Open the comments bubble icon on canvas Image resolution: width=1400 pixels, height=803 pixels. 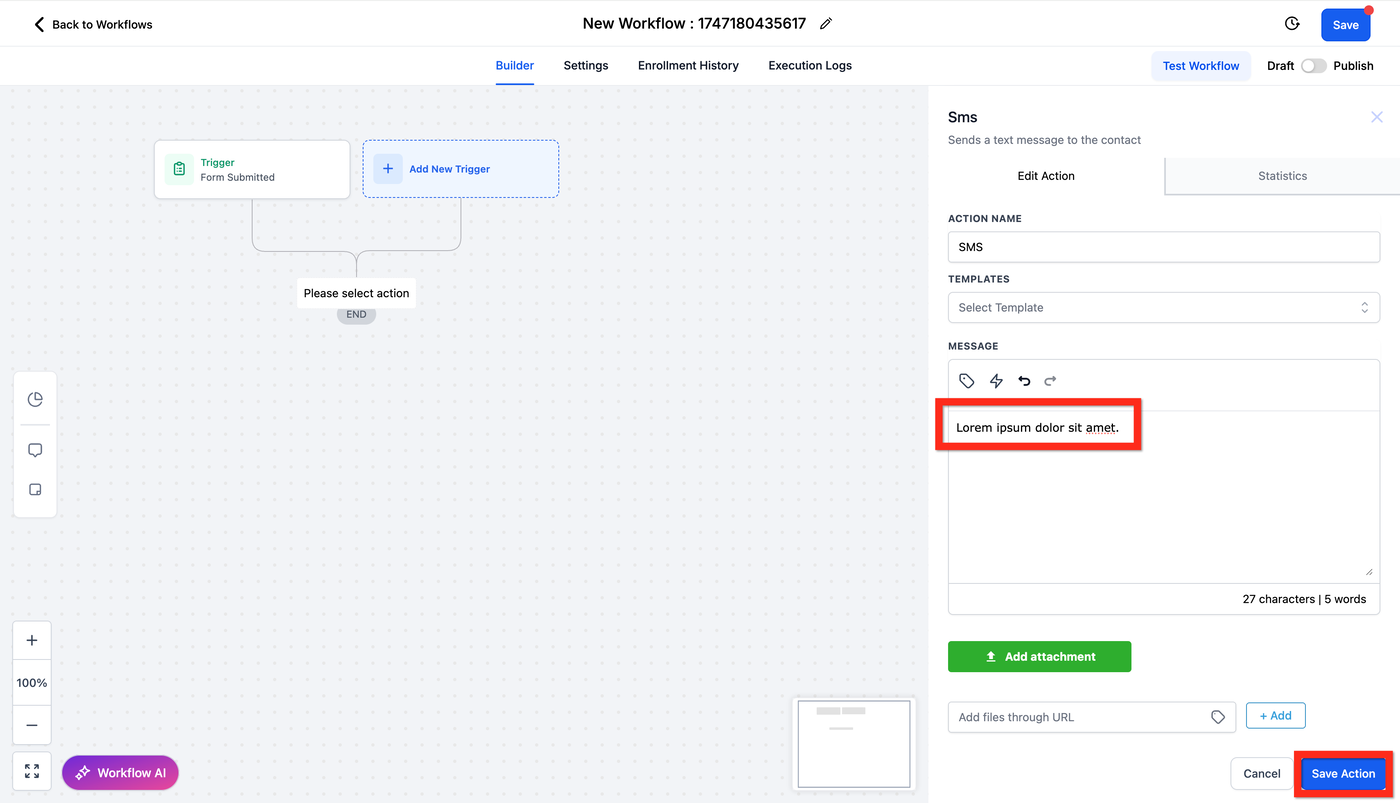(35, 450)
